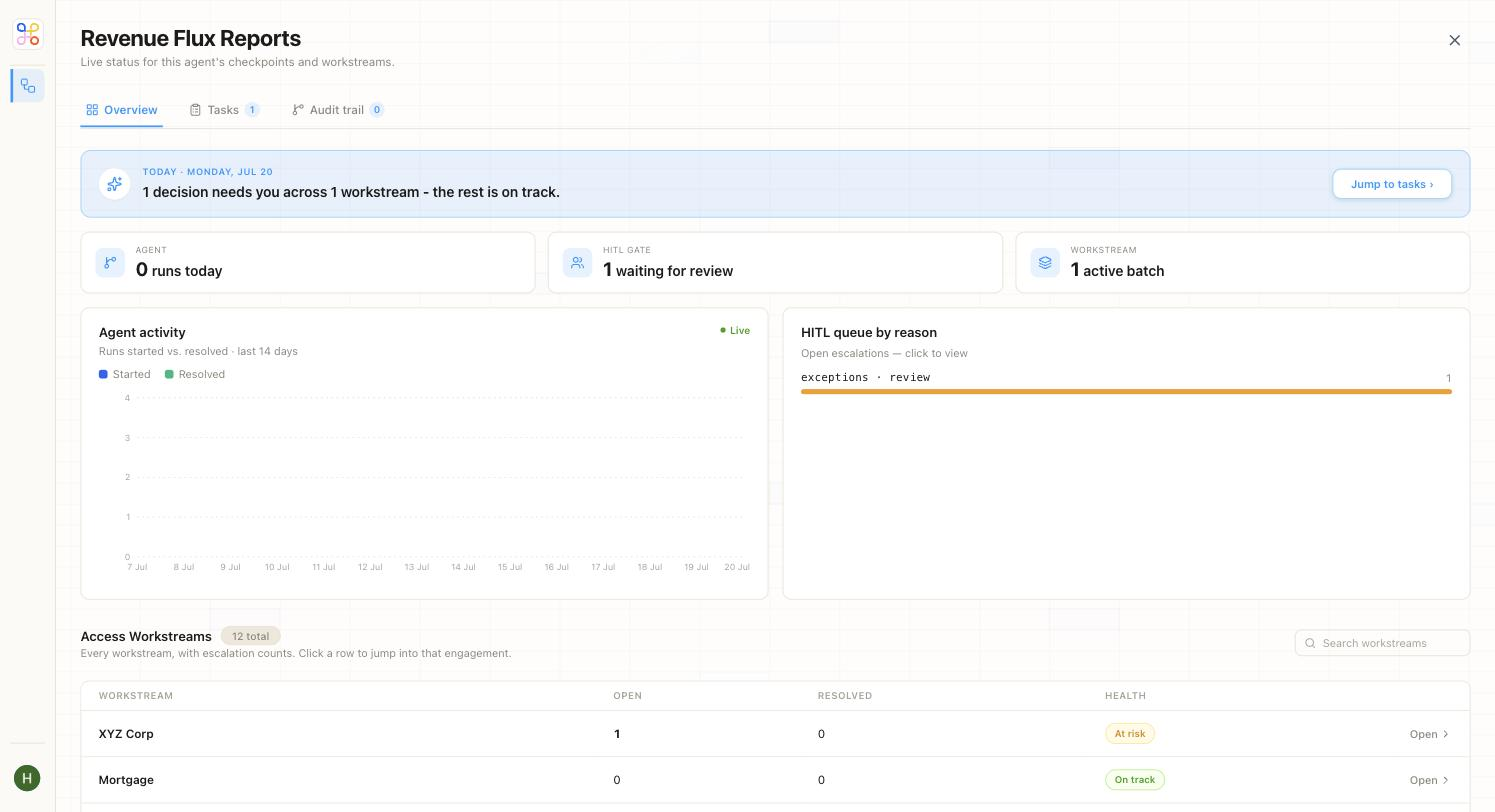Open the workflows sidebar icon
This screenshot has width=1495, height=812.
28,86
